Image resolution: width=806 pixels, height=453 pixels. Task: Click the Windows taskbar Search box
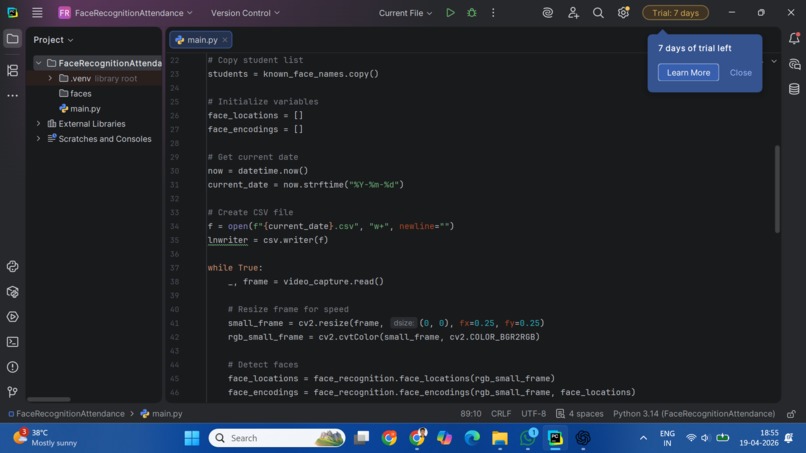click(x=277, y=438)
